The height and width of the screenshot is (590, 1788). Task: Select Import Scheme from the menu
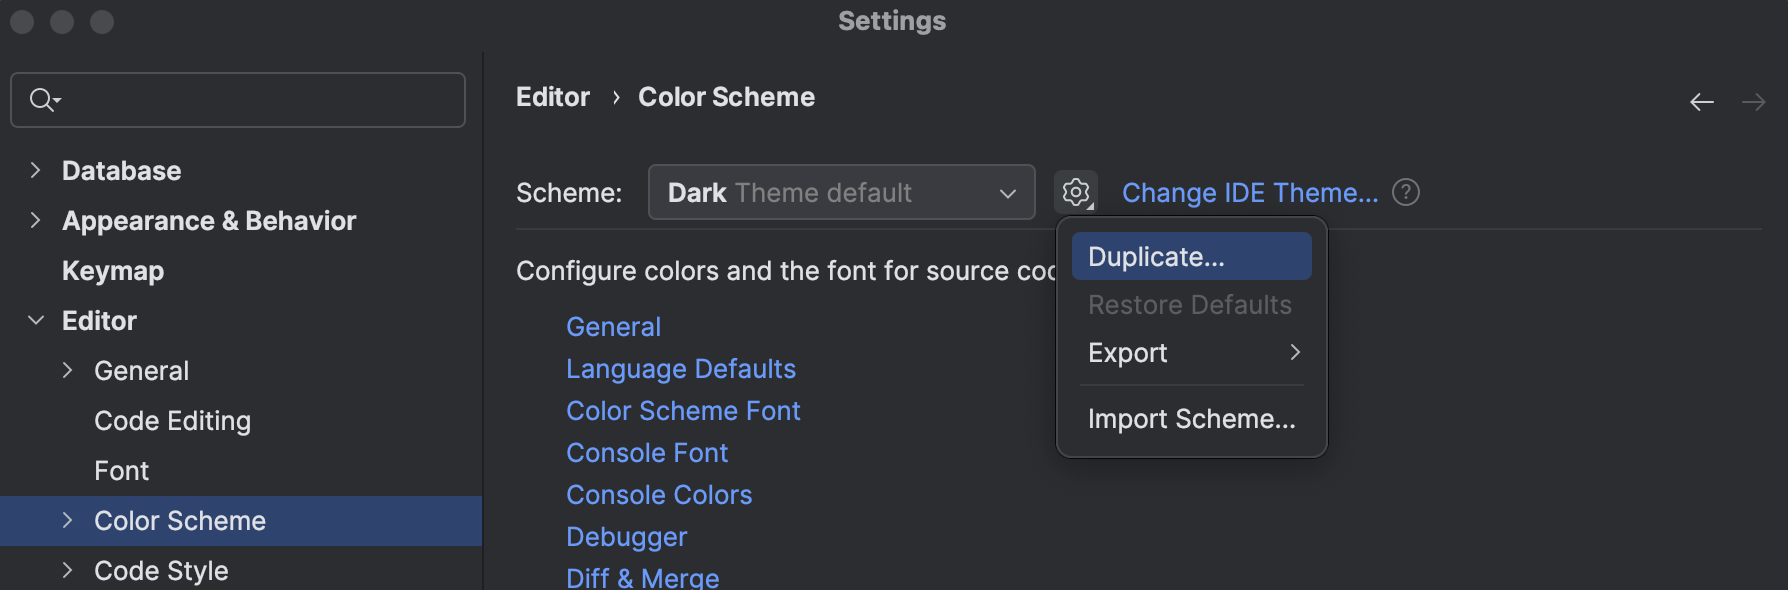pos(1191,419)
